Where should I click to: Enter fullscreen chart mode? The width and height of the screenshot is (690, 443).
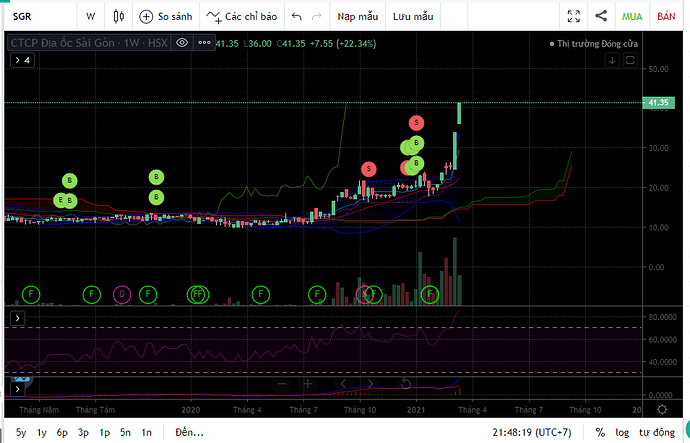click(573, 17)
